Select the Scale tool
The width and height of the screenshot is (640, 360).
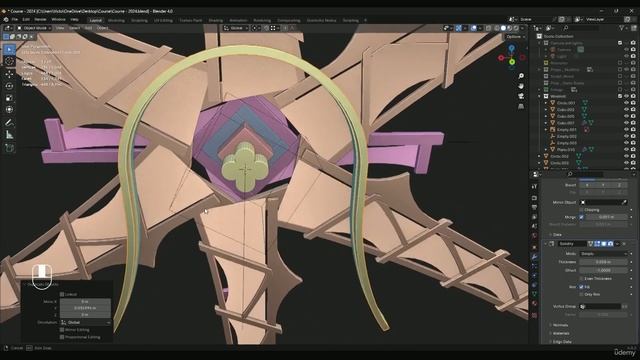(9, 98)
